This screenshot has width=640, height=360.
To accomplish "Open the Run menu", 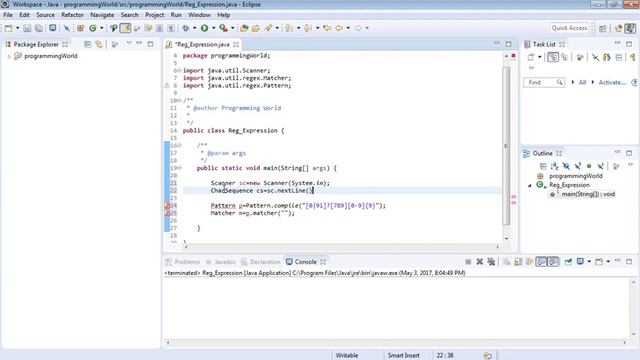I will click(x=176, y=15).
